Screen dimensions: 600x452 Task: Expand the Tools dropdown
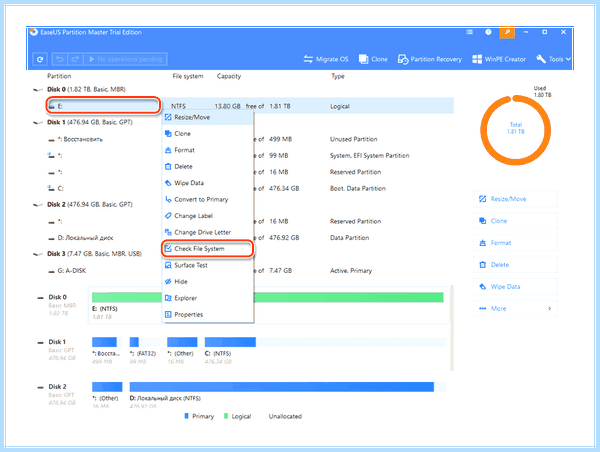pyautogui.click(x=553, y=59)
